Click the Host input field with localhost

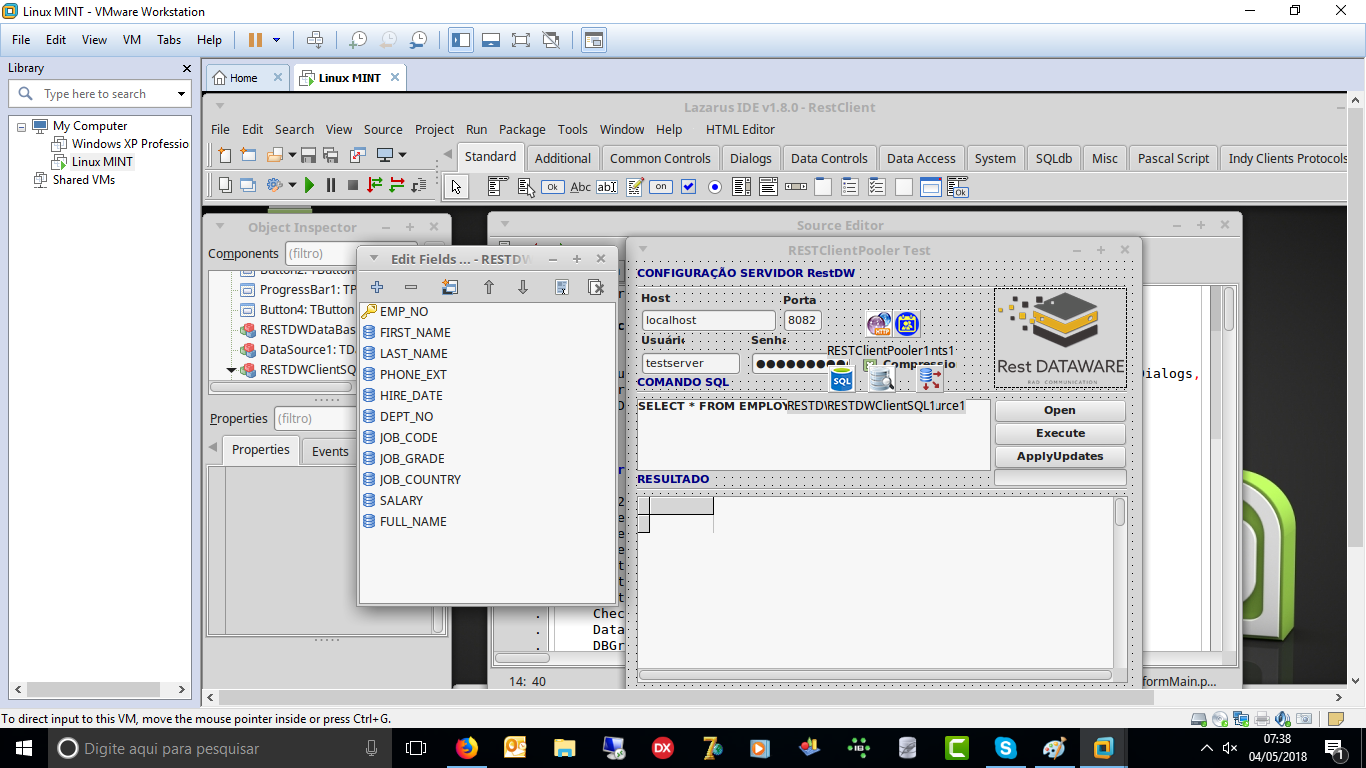(708, 320)
